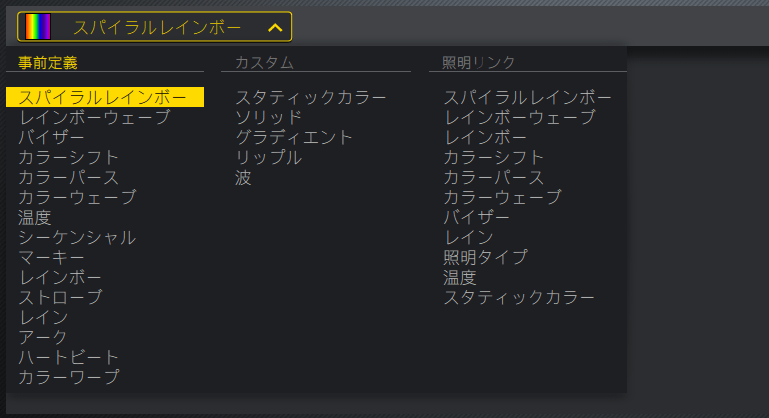Choose カラーシフト in 照明リンク list

click(494, 157)
